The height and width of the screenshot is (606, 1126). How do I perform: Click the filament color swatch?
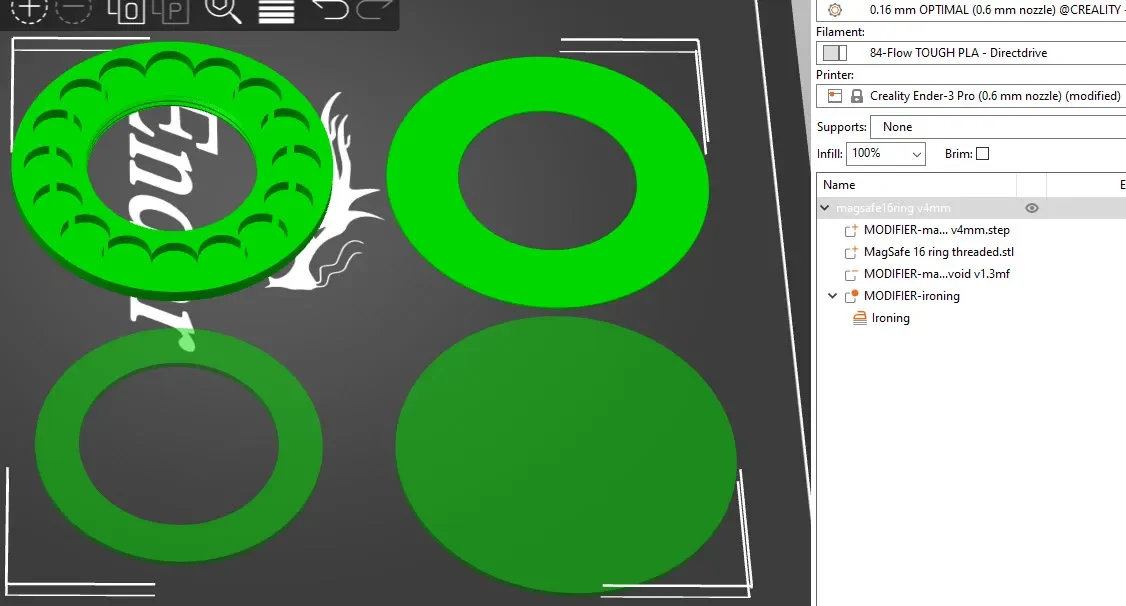(834, 52)
